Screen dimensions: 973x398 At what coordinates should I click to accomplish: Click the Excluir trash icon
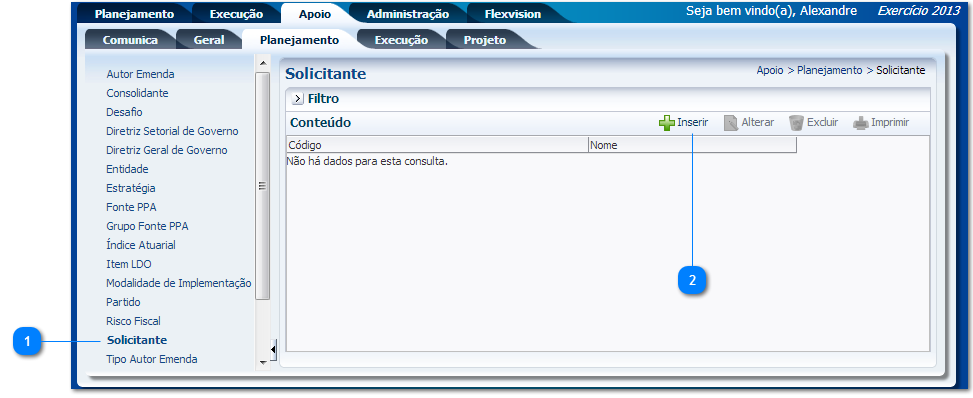click(796, 123)
